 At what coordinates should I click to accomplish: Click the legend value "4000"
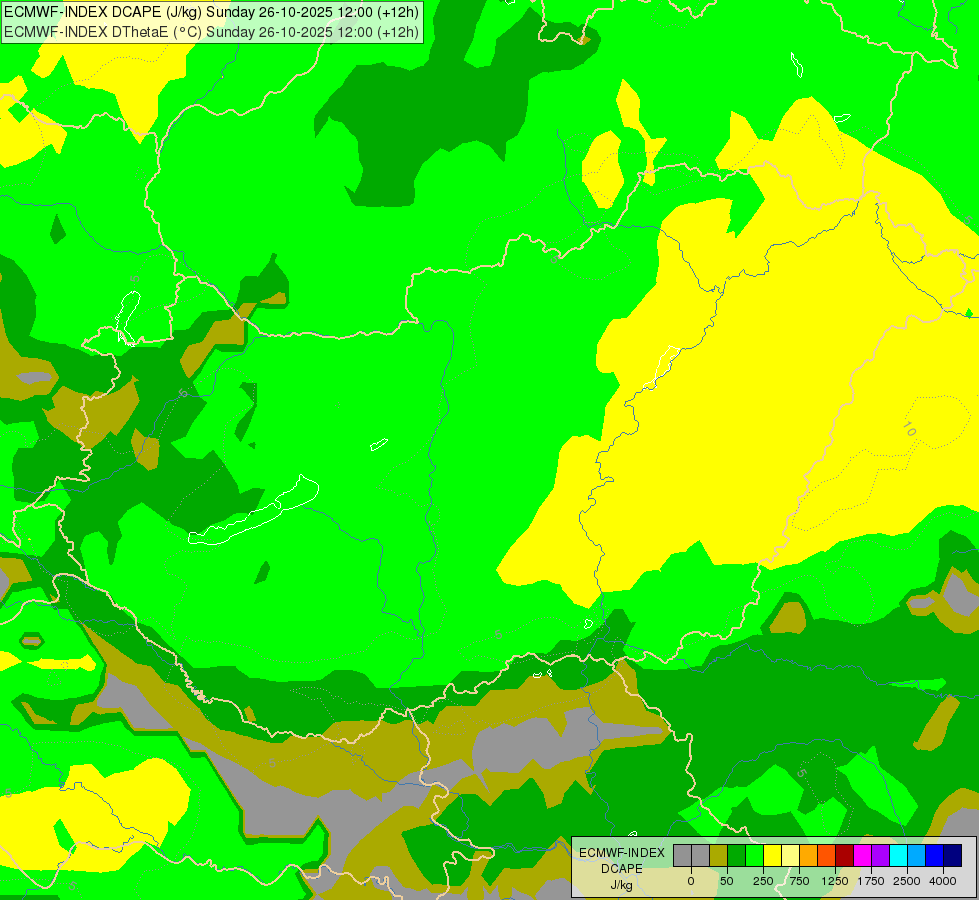pos(943,881)
